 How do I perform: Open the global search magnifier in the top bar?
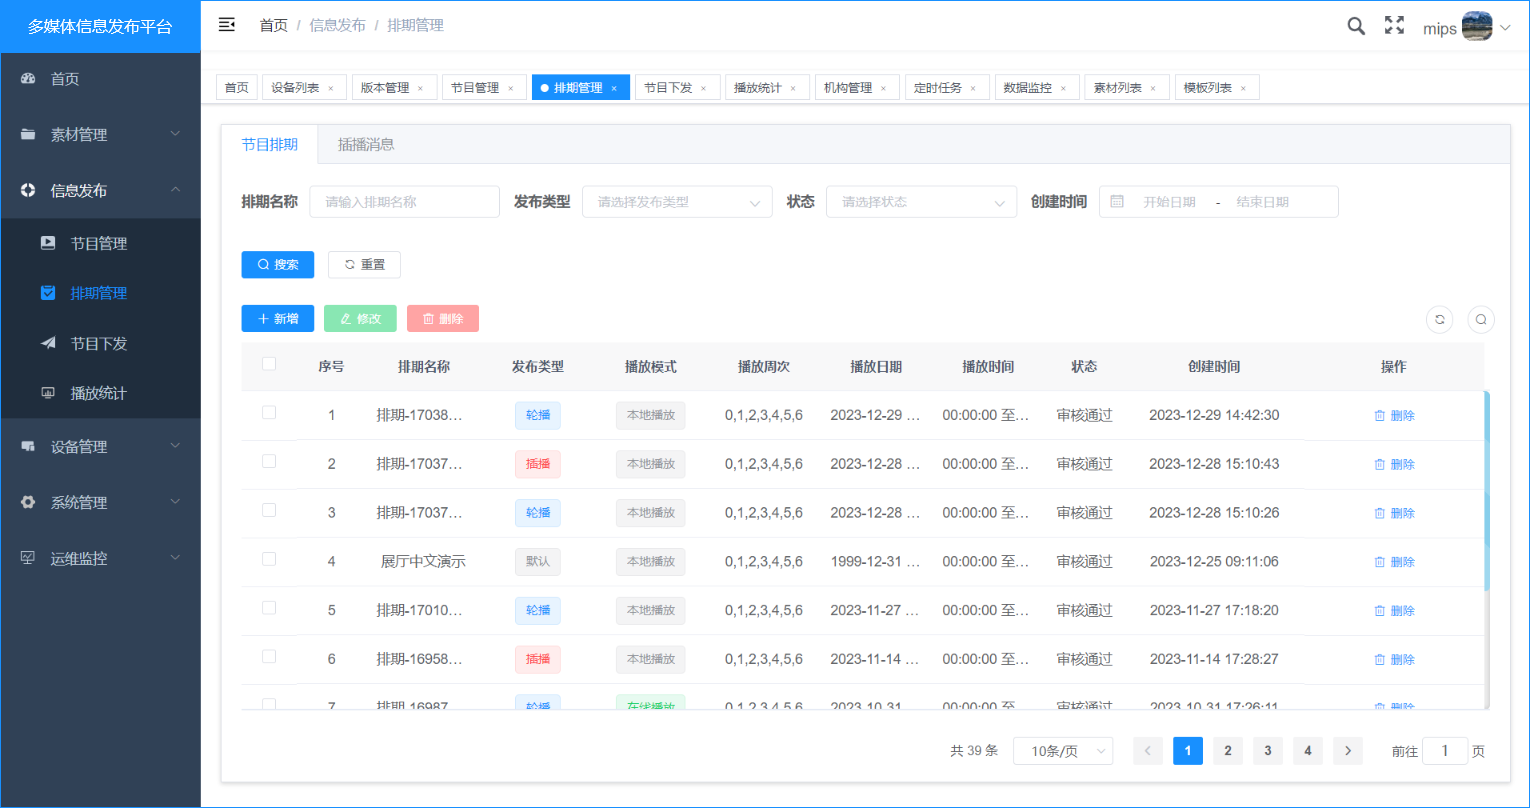pyautogui.click(x=1356, y=26)
